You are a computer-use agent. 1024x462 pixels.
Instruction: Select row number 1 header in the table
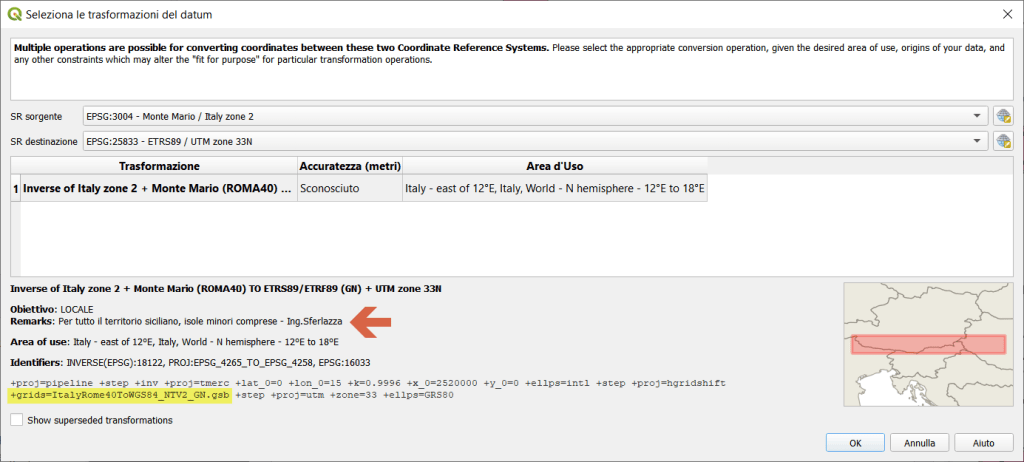click(x=15, y=188)
